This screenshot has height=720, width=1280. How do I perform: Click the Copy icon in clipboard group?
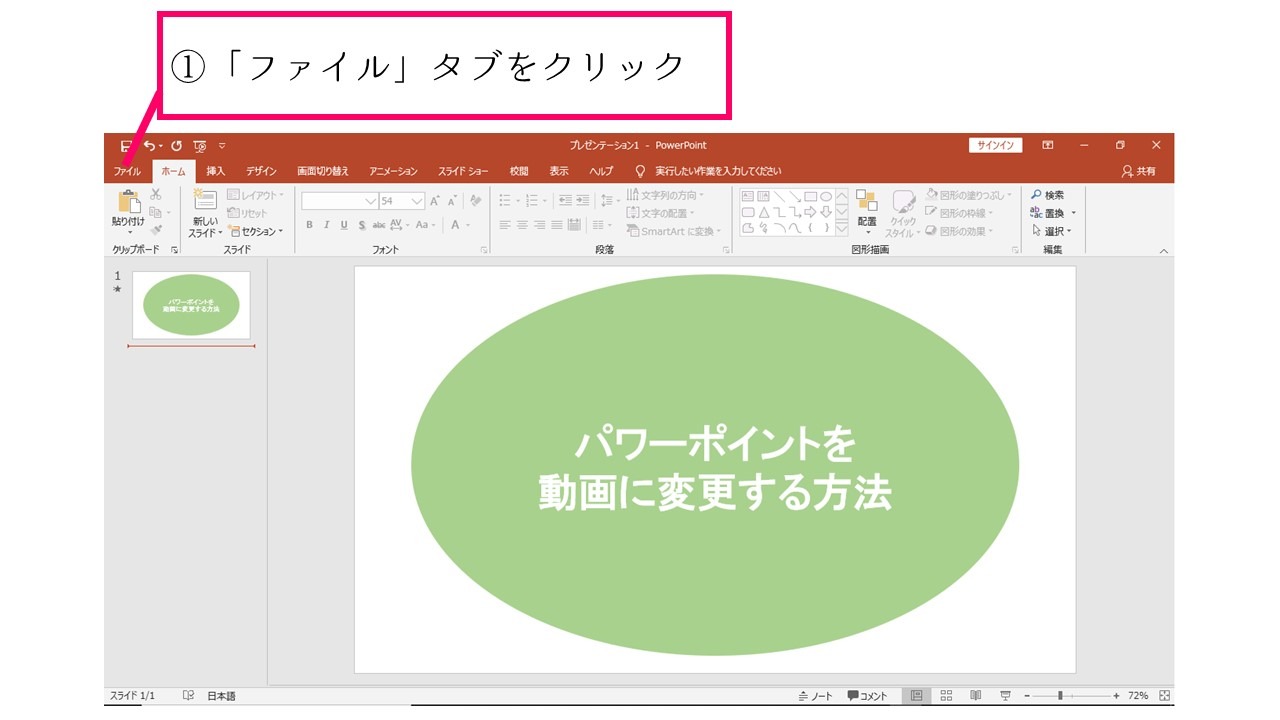pyautogui.click(x=156, y=212)
